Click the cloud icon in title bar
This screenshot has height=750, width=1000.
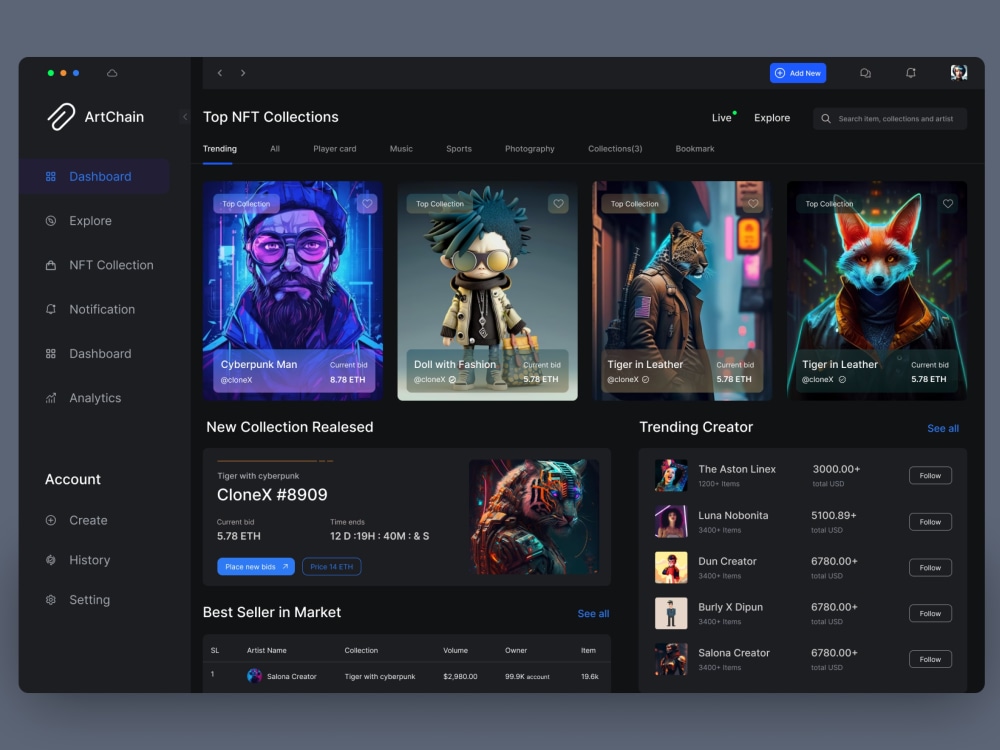112,73
